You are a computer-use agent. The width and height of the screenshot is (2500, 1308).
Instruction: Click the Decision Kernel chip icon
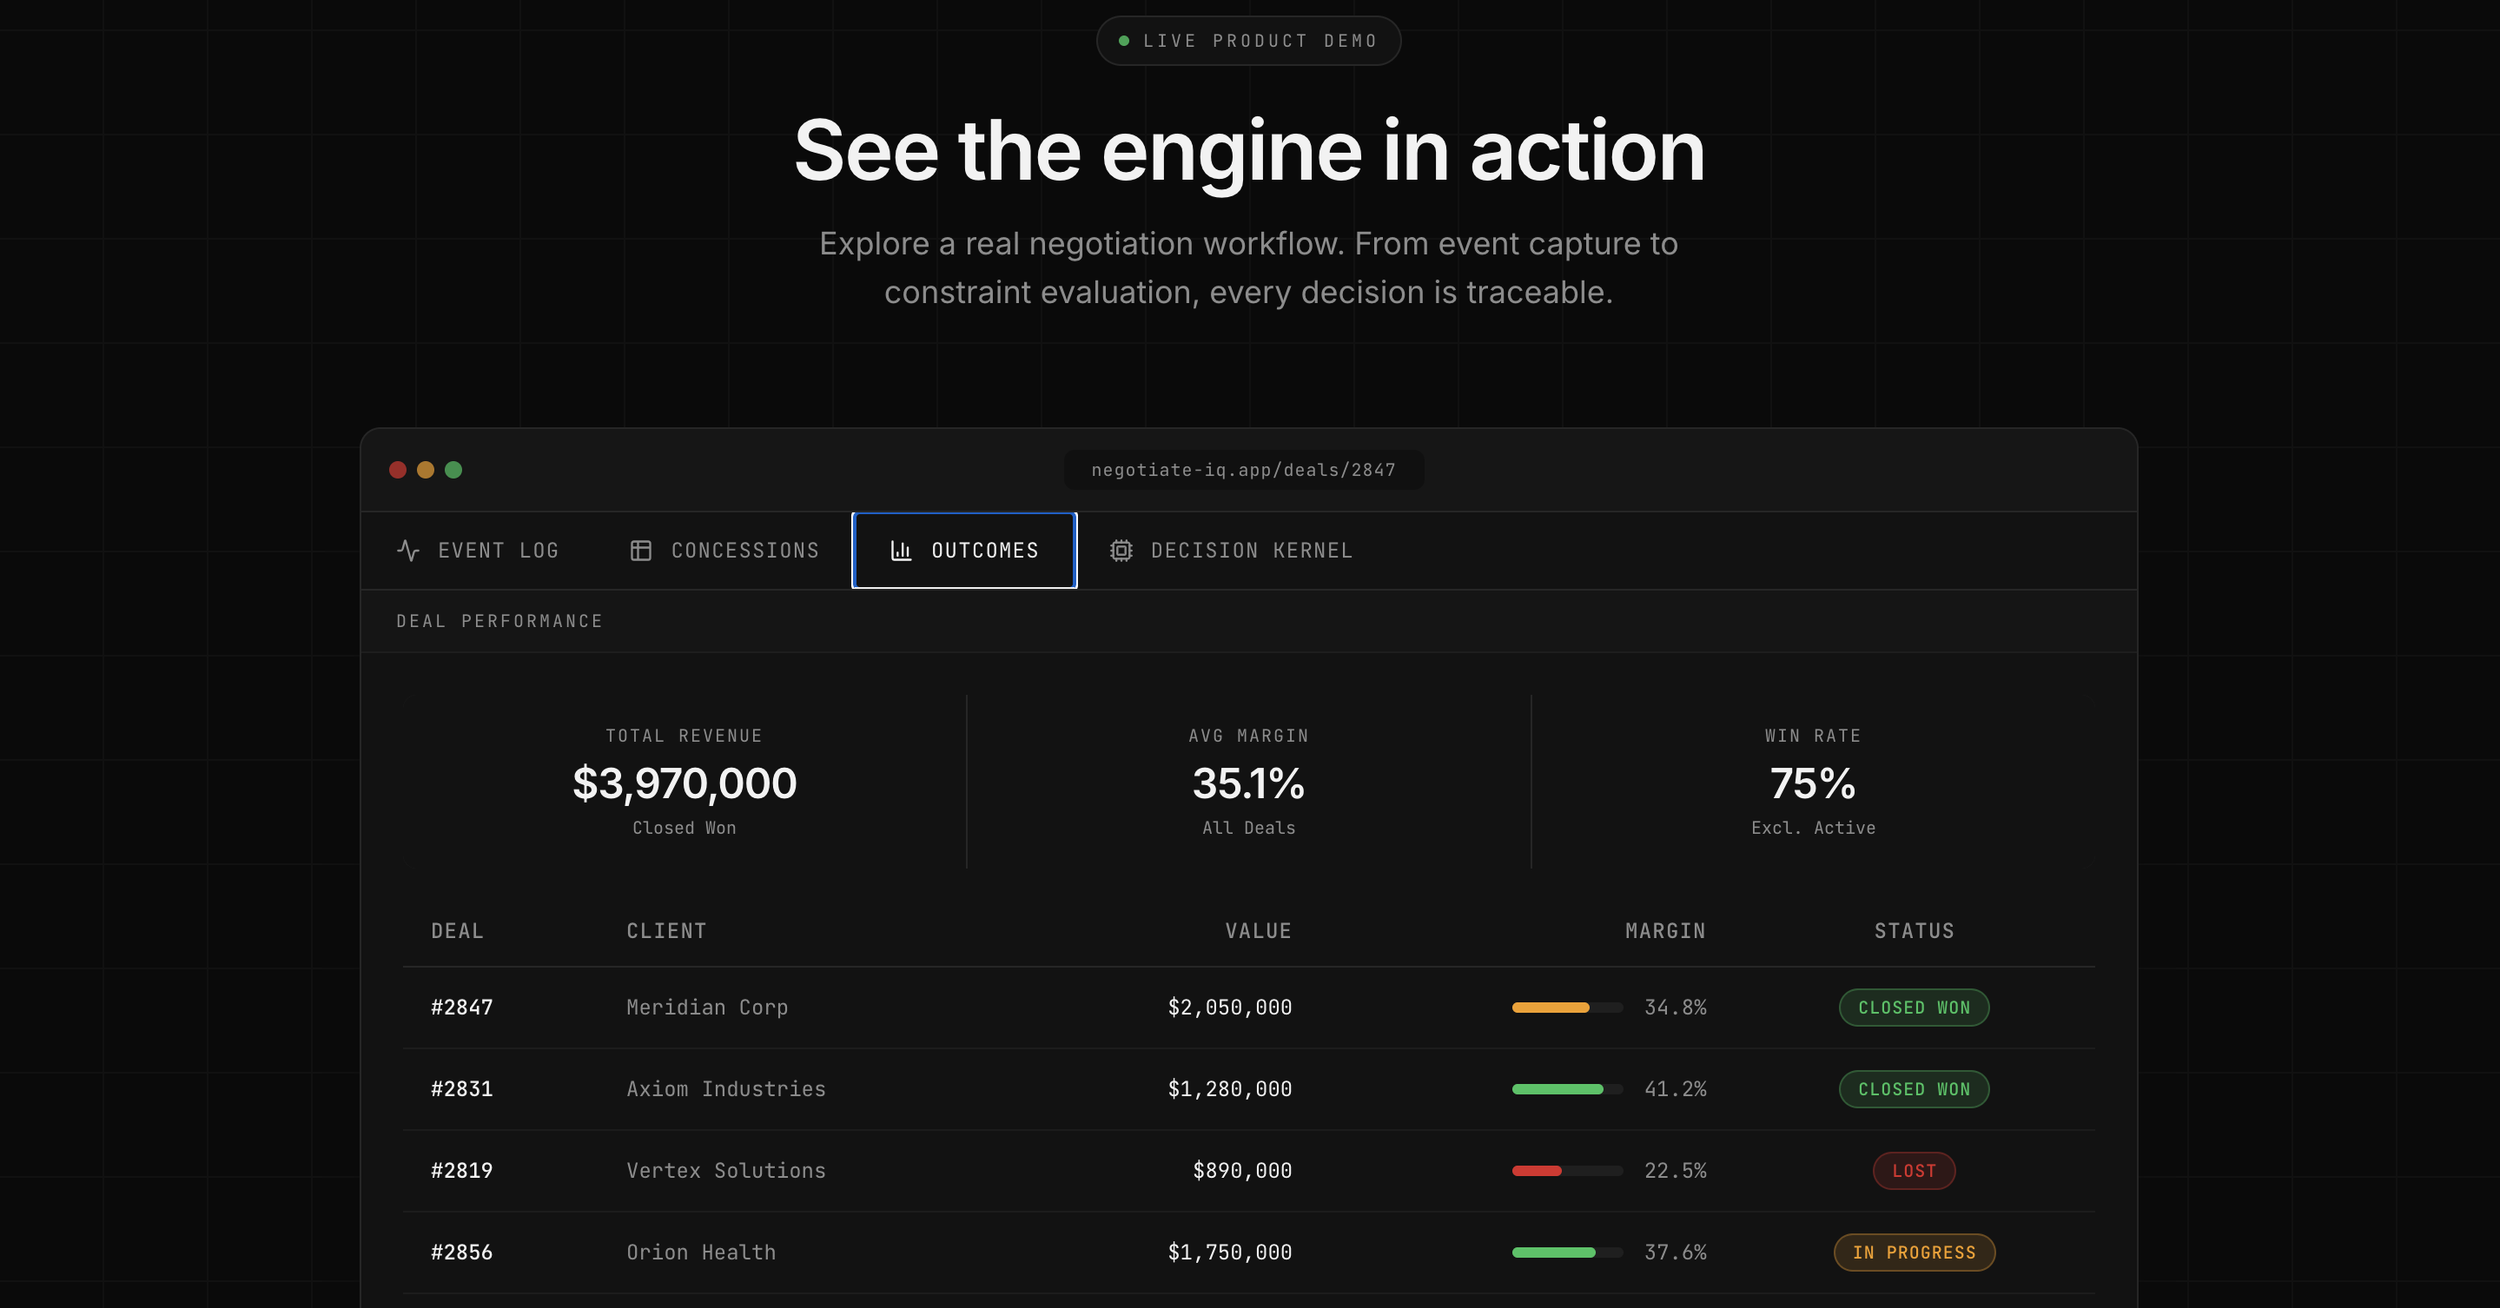(1121, 550)
